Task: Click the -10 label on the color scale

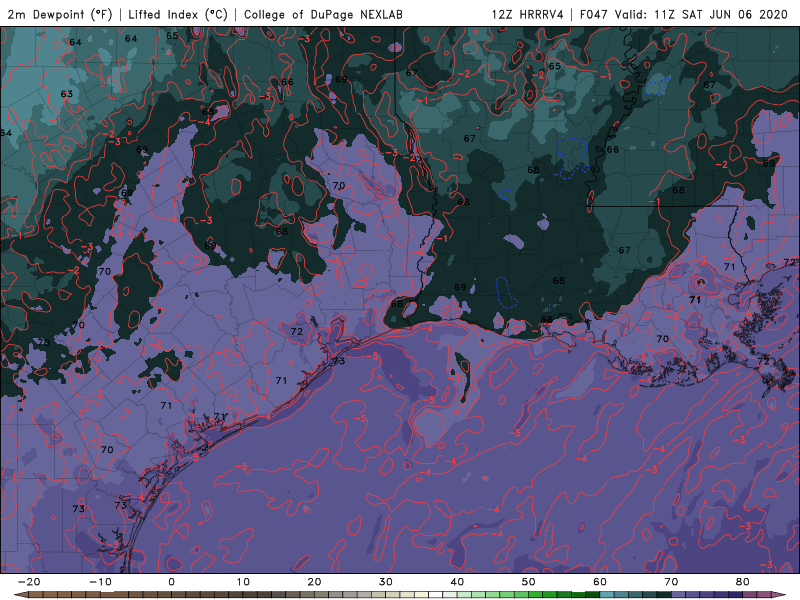Action: point(100,582)
